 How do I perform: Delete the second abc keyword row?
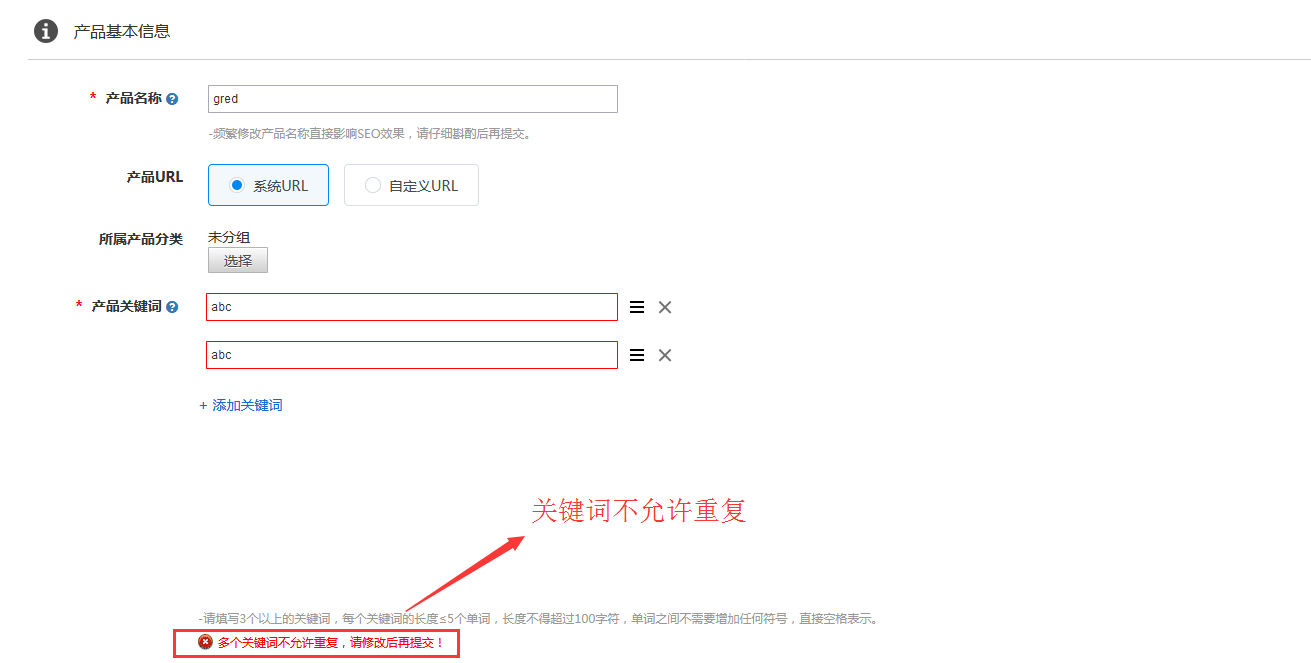665,355
